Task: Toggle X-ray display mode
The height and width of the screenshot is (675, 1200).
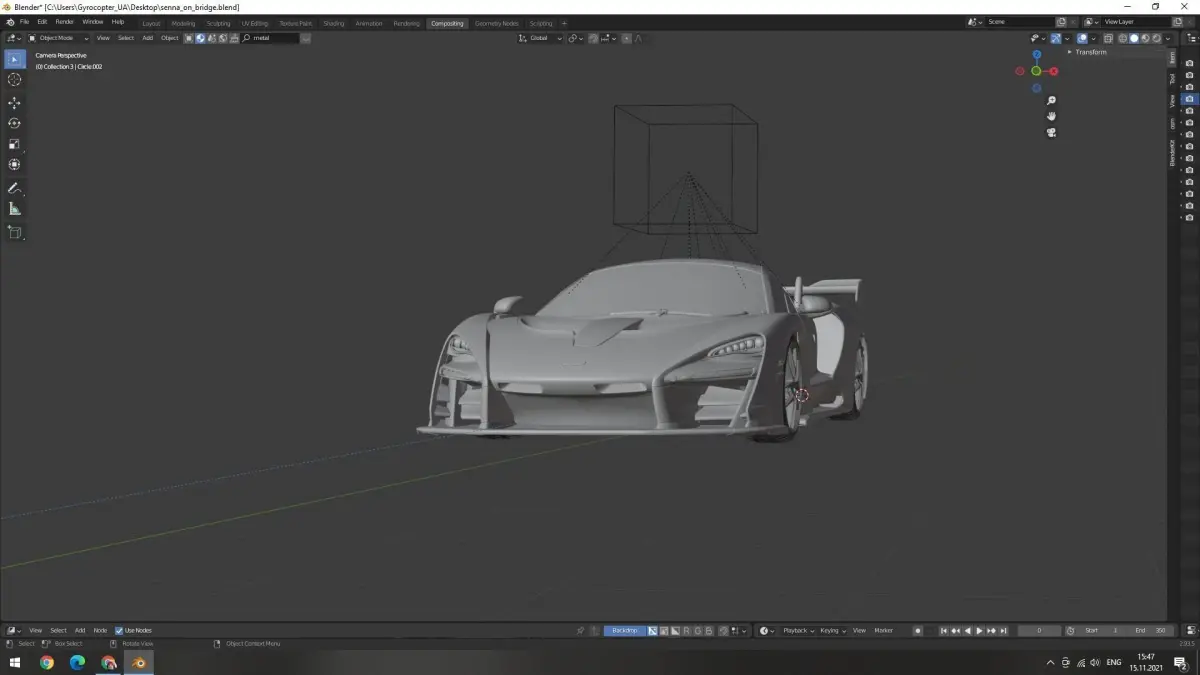Action: coord(1107,38)
